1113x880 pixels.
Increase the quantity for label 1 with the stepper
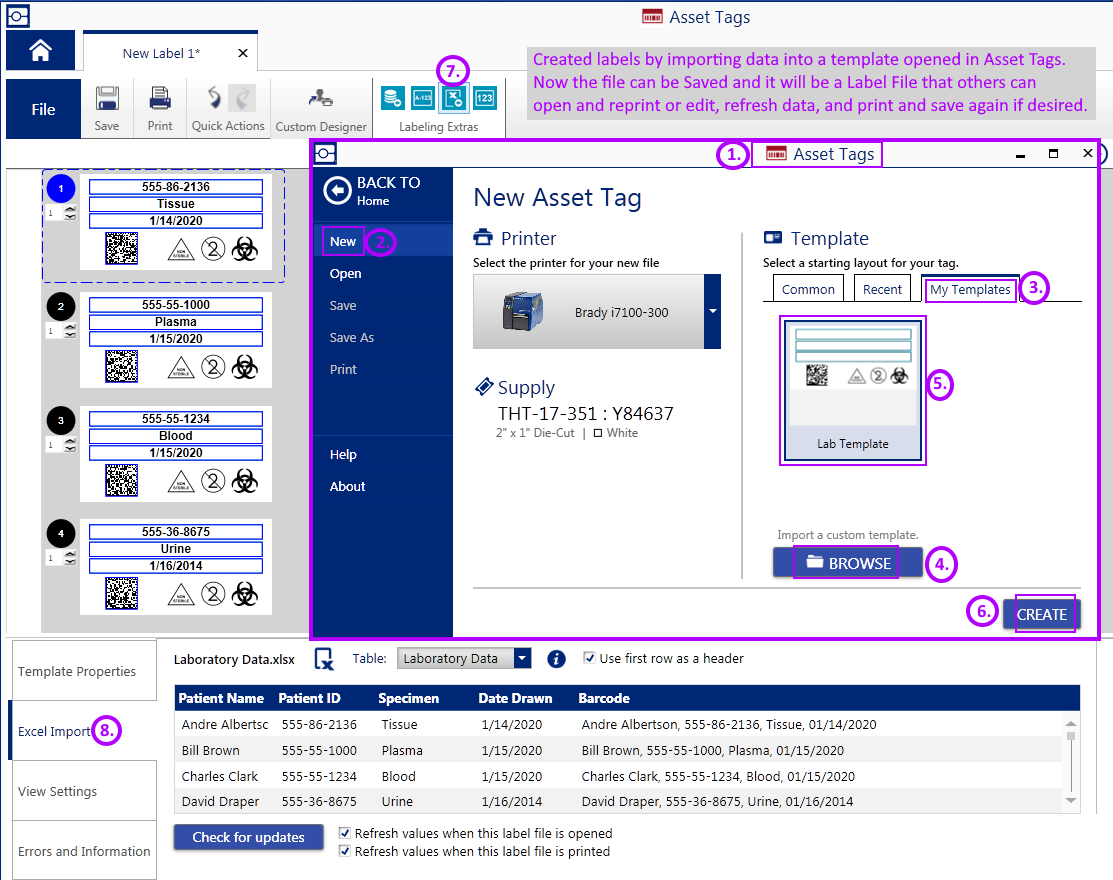tap(70, 209)
